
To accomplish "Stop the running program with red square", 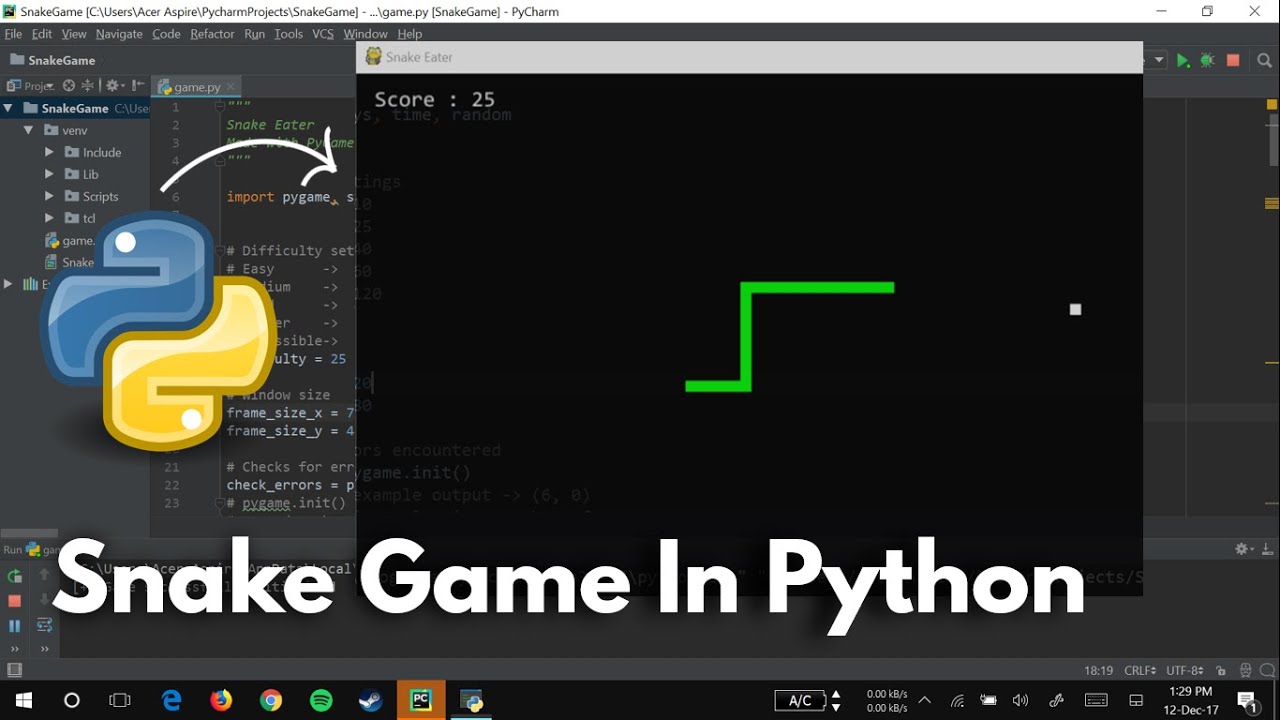I will (x=1233, y=61).
